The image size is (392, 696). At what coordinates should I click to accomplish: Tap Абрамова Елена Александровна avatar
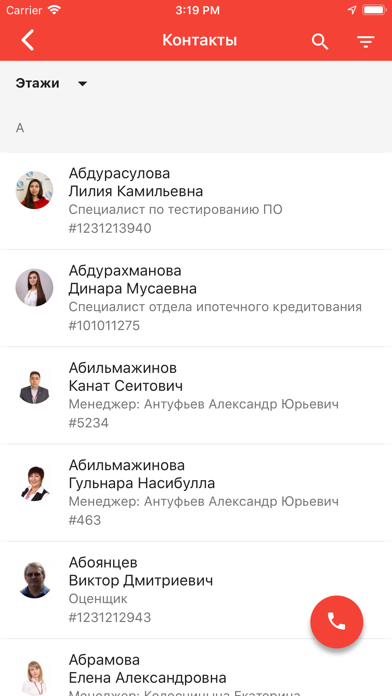(x=34, y=677)
